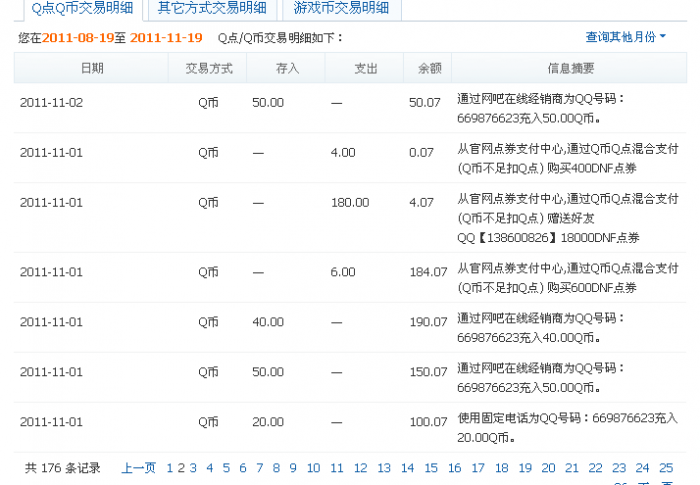700x485 pixels.
Task: Select the date 2011-11-02 cell
Action: click(x=52, y=103)
